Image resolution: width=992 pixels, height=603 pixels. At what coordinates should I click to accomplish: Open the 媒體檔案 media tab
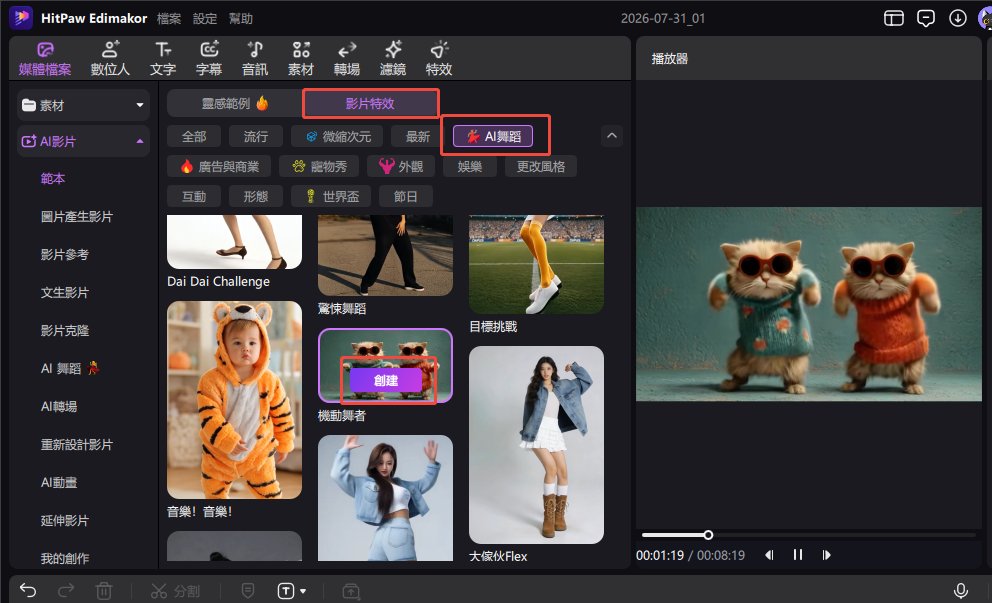pos(45,59)
